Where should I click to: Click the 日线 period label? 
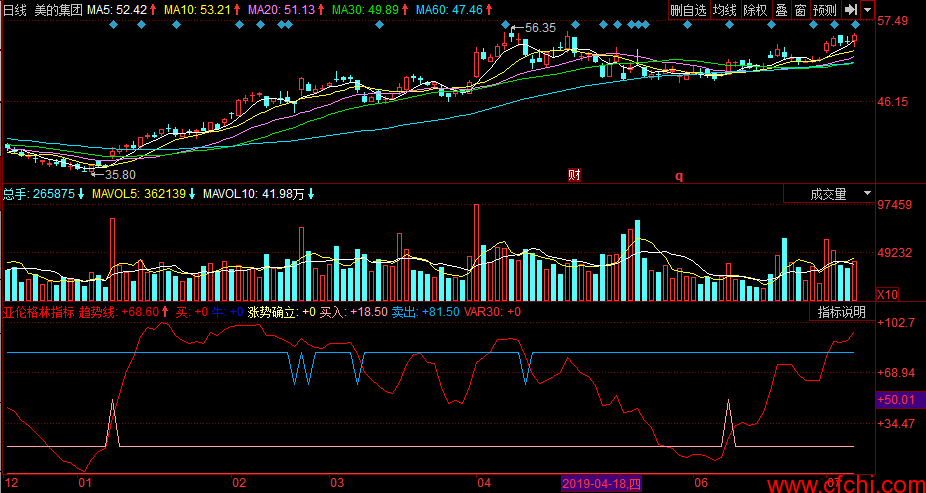15,9
